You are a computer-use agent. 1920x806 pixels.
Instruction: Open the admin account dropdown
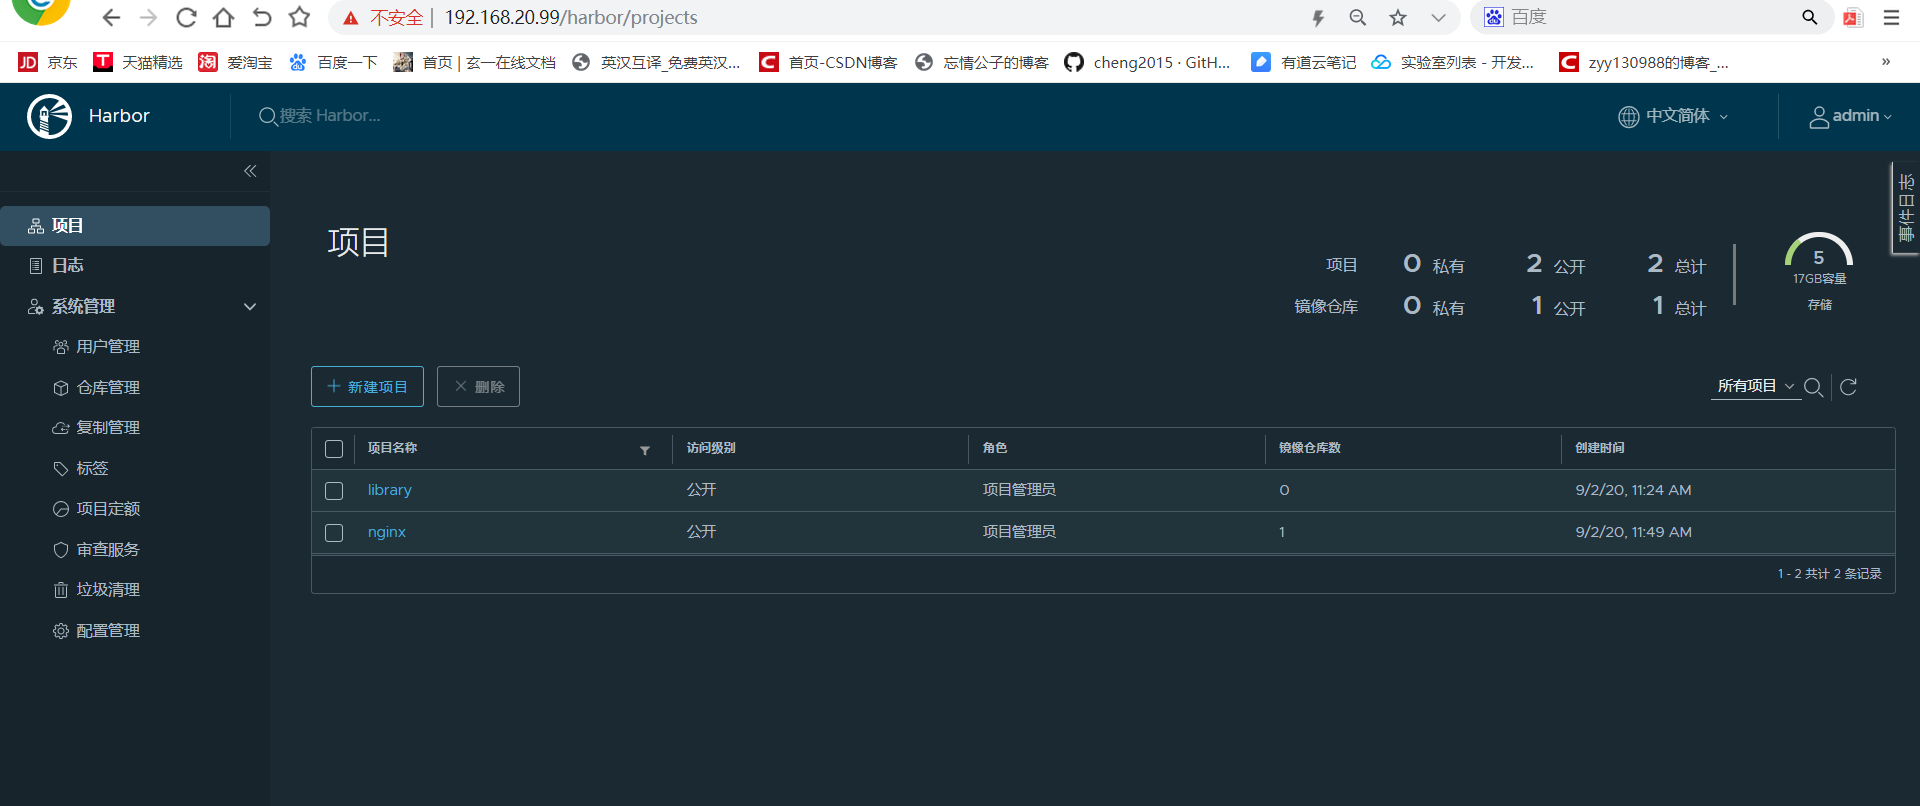(1851, 116)
